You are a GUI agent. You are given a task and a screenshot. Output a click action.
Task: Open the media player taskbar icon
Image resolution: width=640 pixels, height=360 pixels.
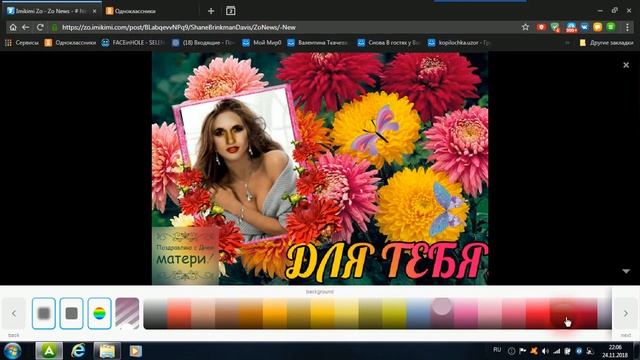pyautogui.click(x=136, y=351)
